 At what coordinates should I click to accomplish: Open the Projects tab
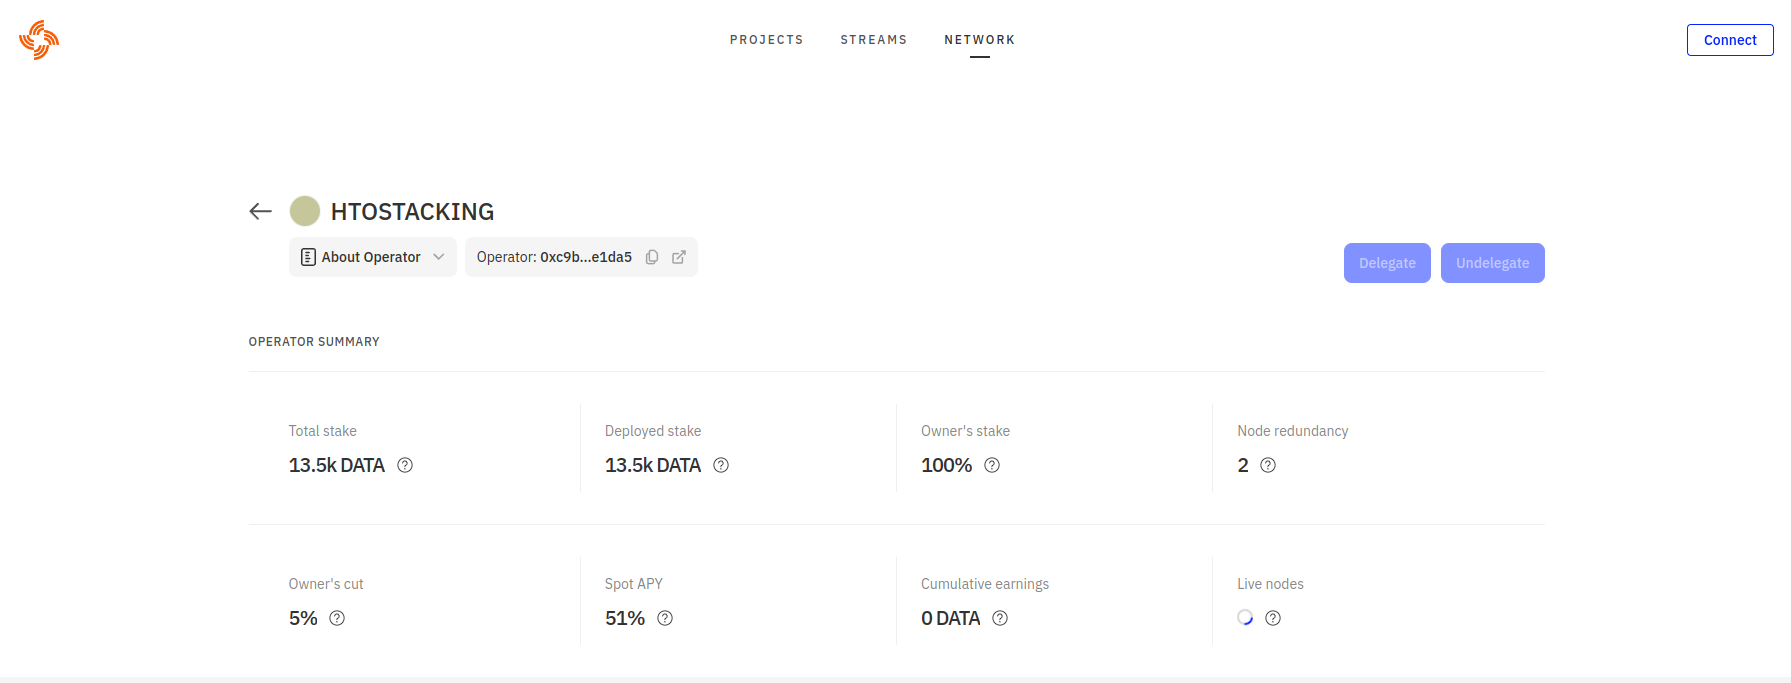coord(766,40)
